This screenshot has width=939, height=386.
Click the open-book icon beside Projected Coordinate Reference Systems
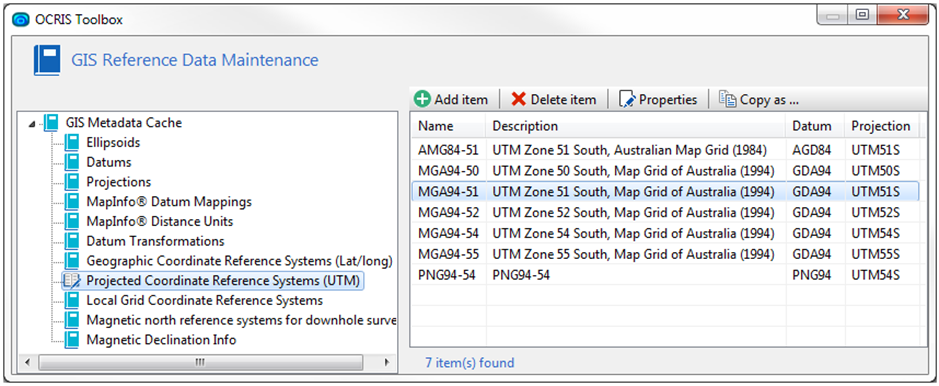coord(72,281)
